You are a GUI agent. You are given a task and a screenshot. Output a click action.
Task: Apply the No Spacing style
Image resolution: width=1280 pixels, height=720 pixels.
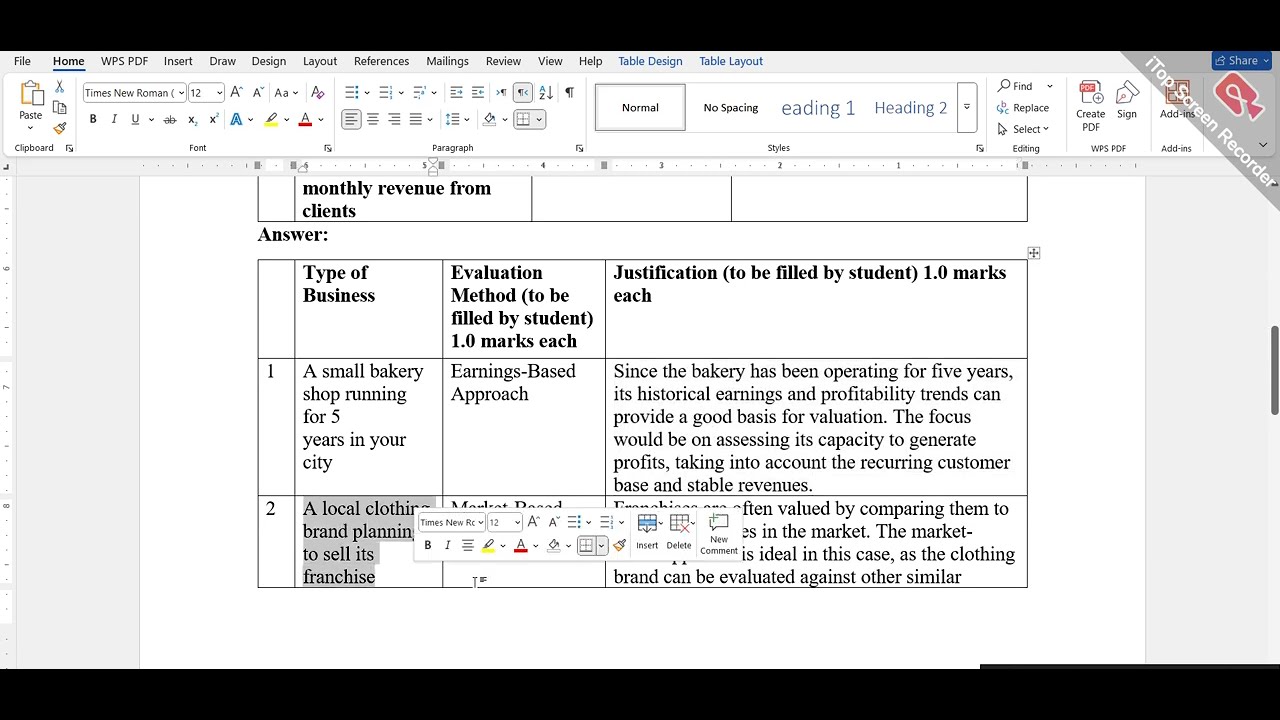tap(731, 107)
